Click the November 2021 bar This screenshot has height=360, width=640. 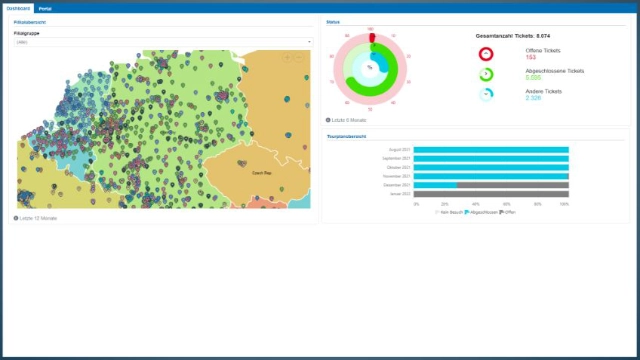tap(491, 176)
